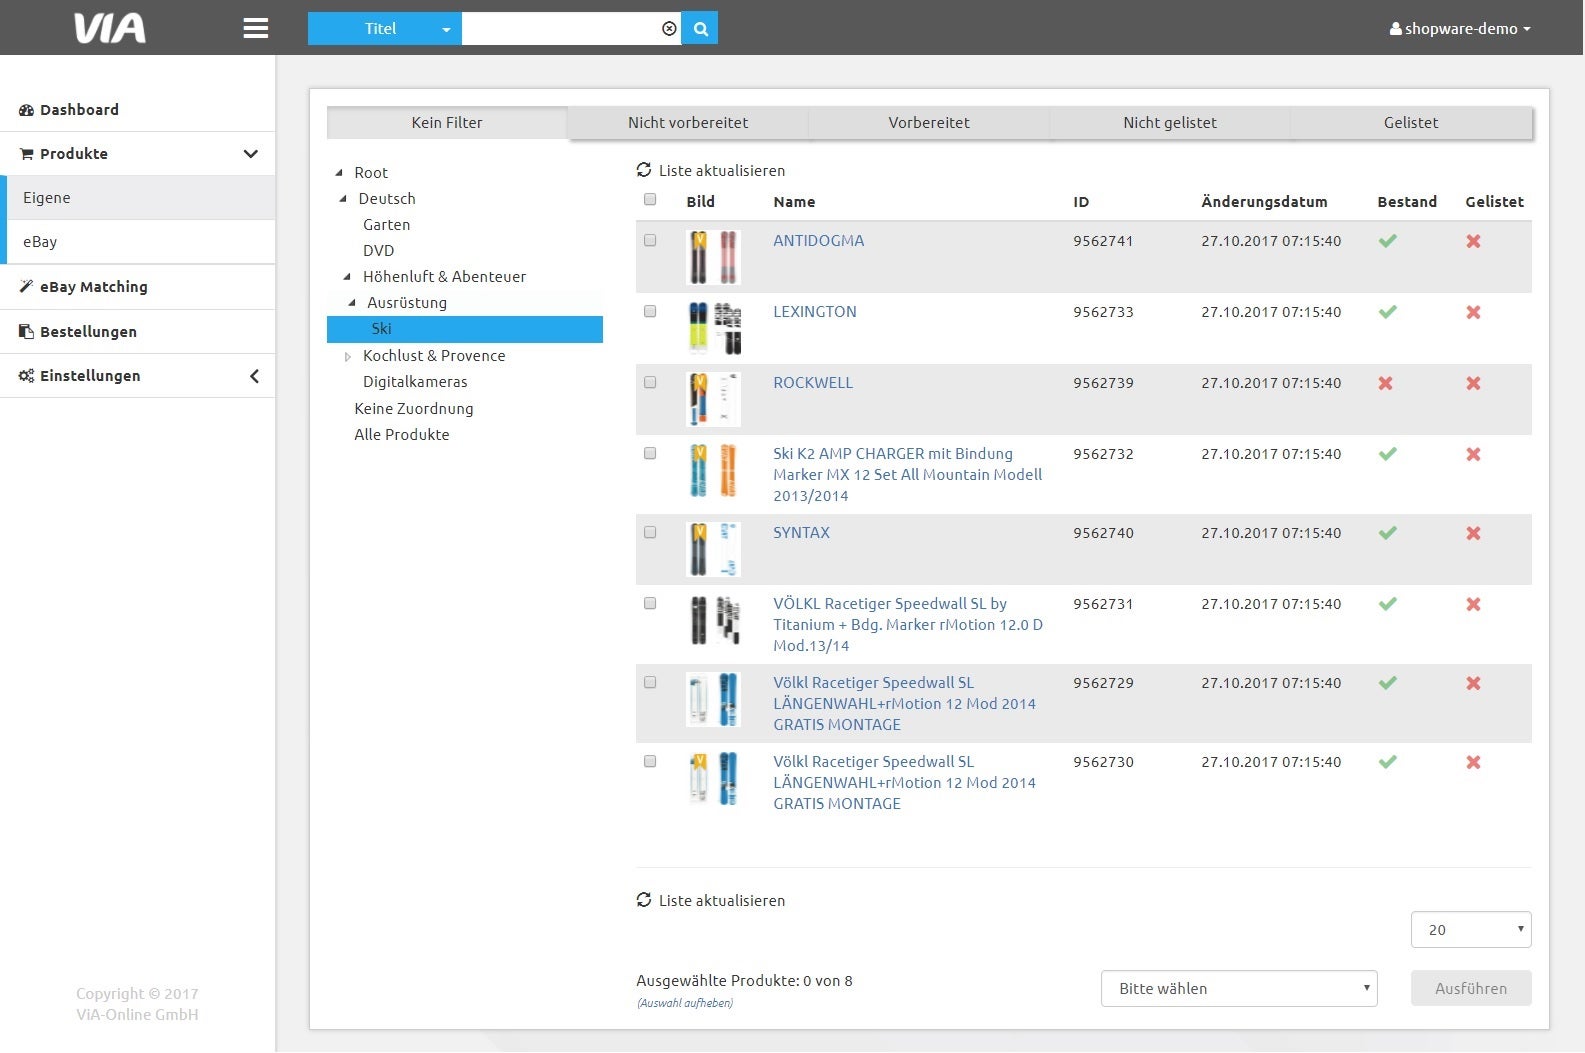This screenshot has width=1585, height=1053.
Task: Click the red Bestand cross for ROCKWELL
Action: click(1385, 383)
